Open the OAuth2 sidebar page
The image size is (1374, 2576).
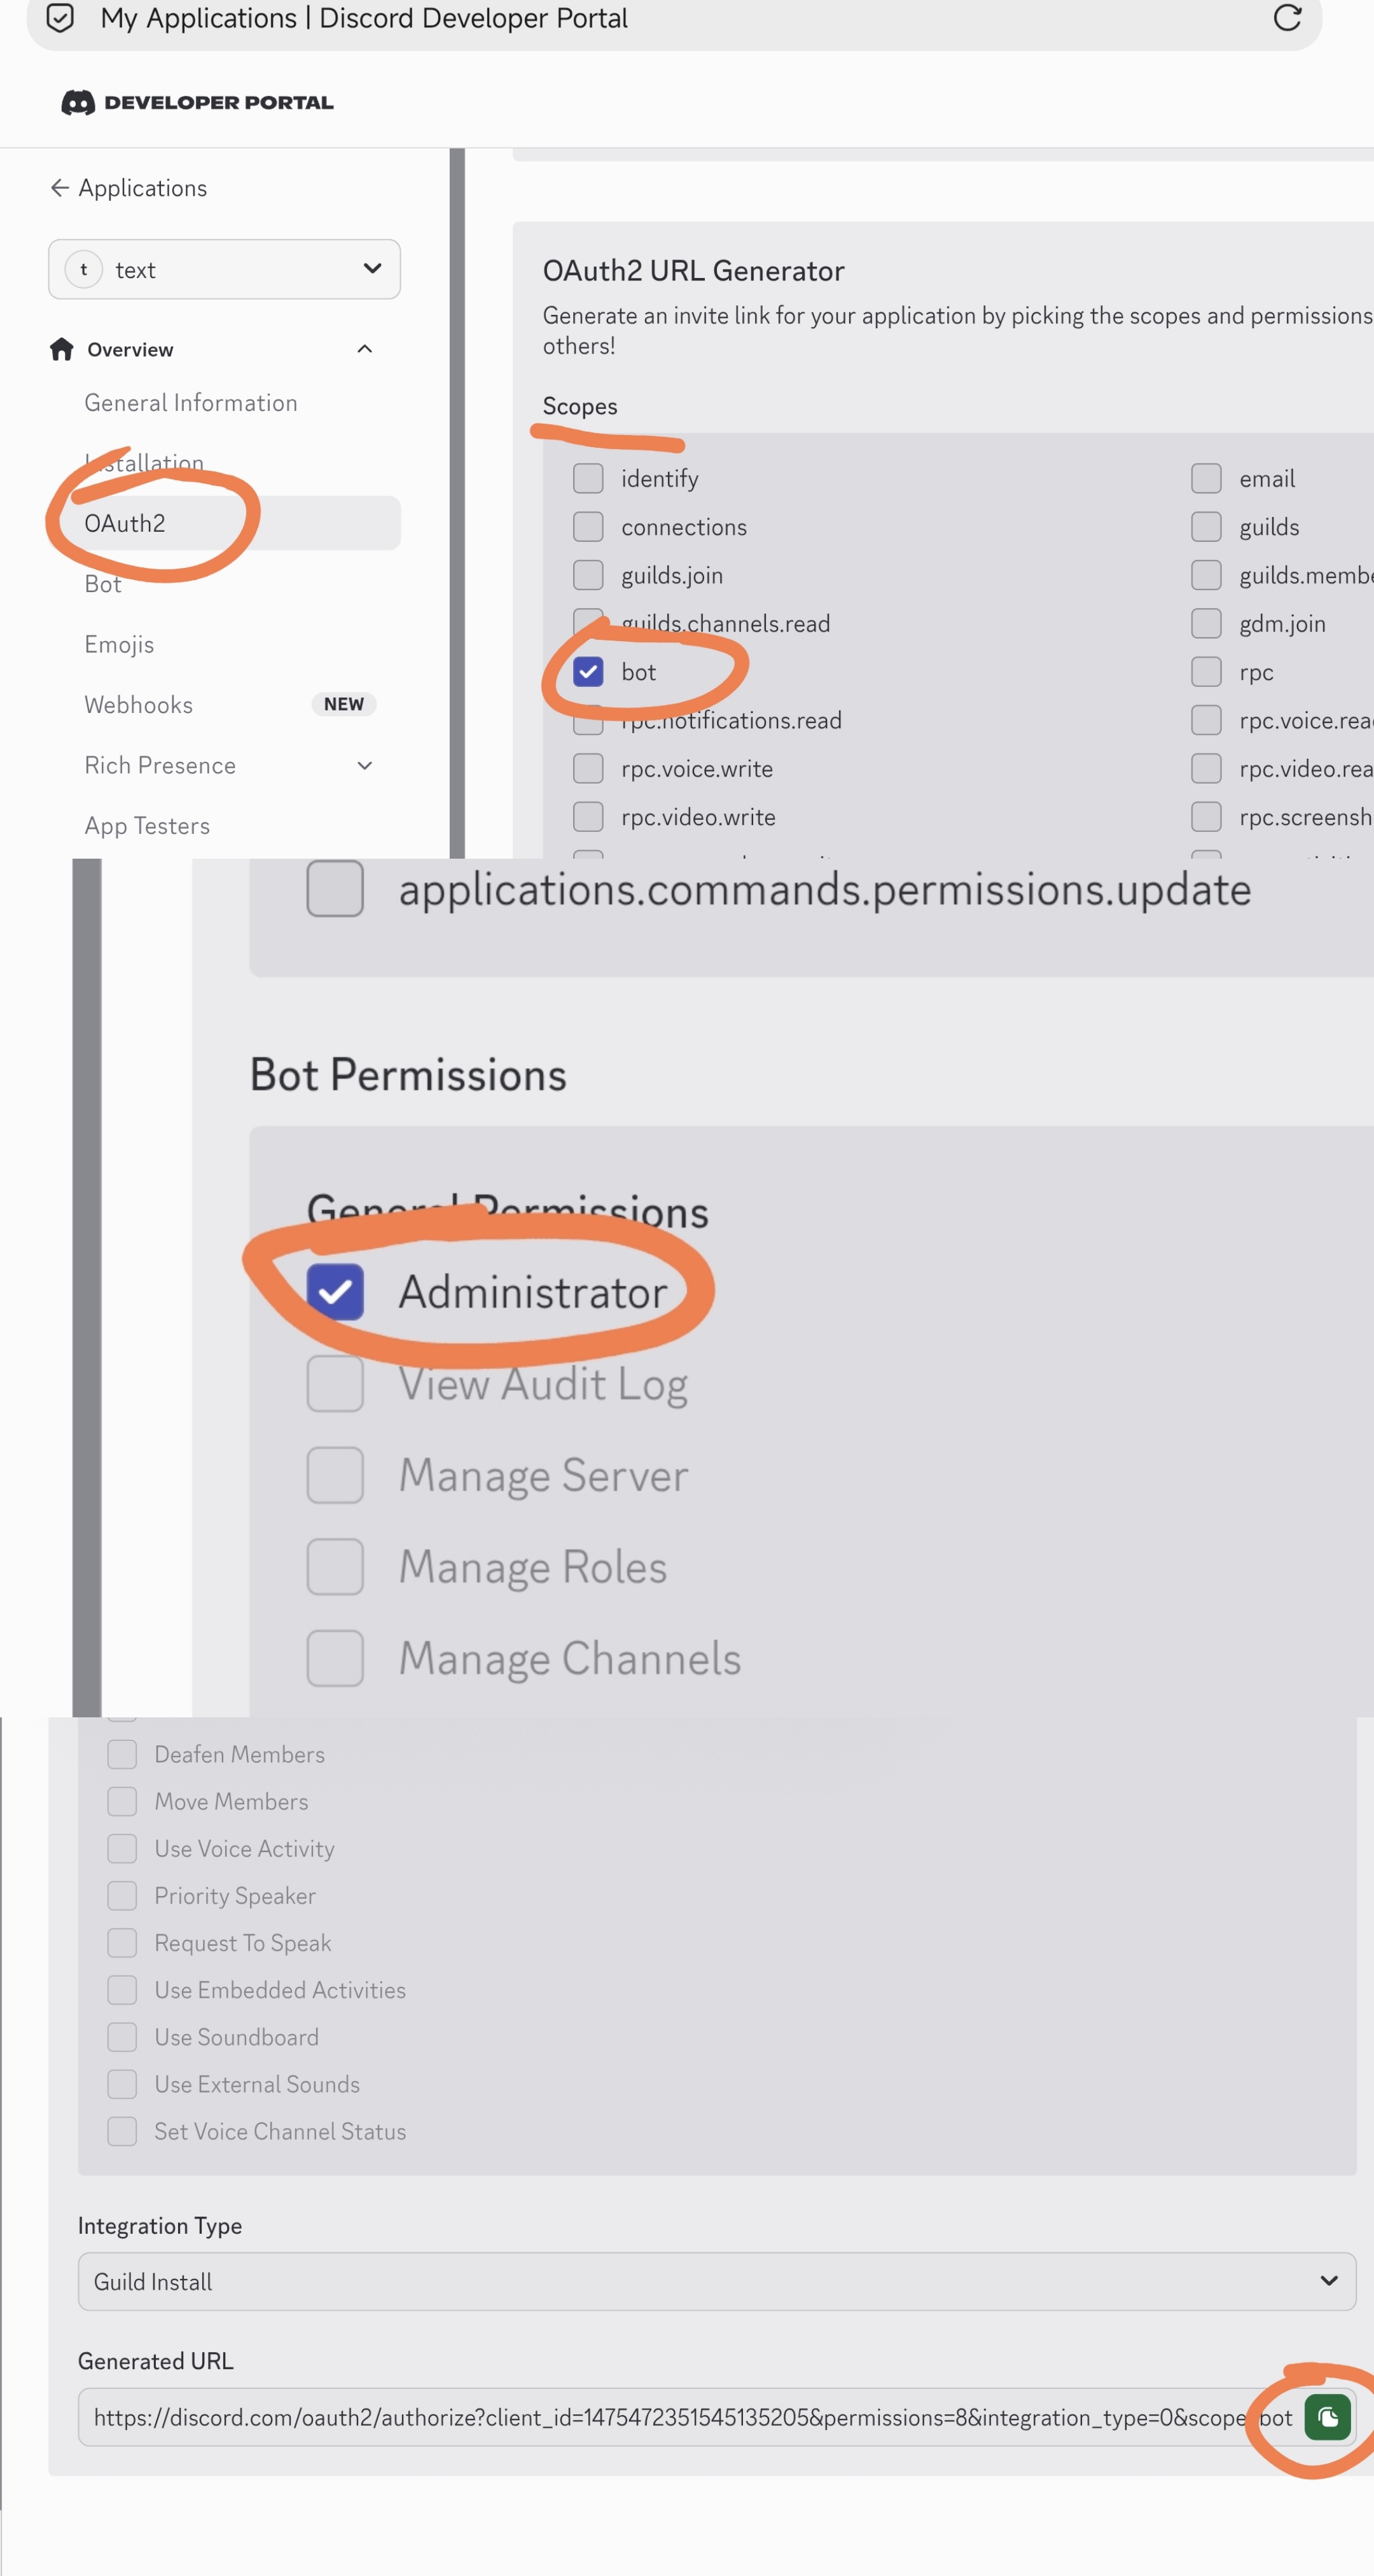tap(125, 523)
